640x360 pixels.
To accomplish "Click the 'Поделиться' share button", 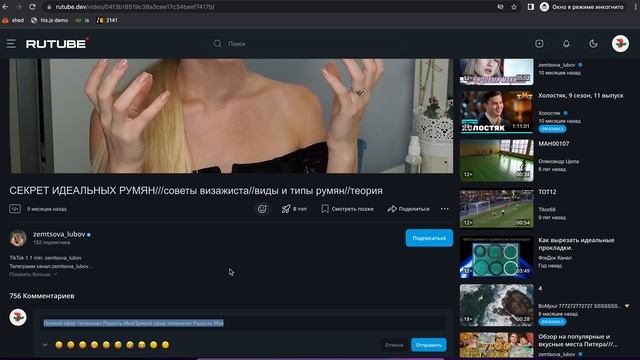I will (409, 209).
